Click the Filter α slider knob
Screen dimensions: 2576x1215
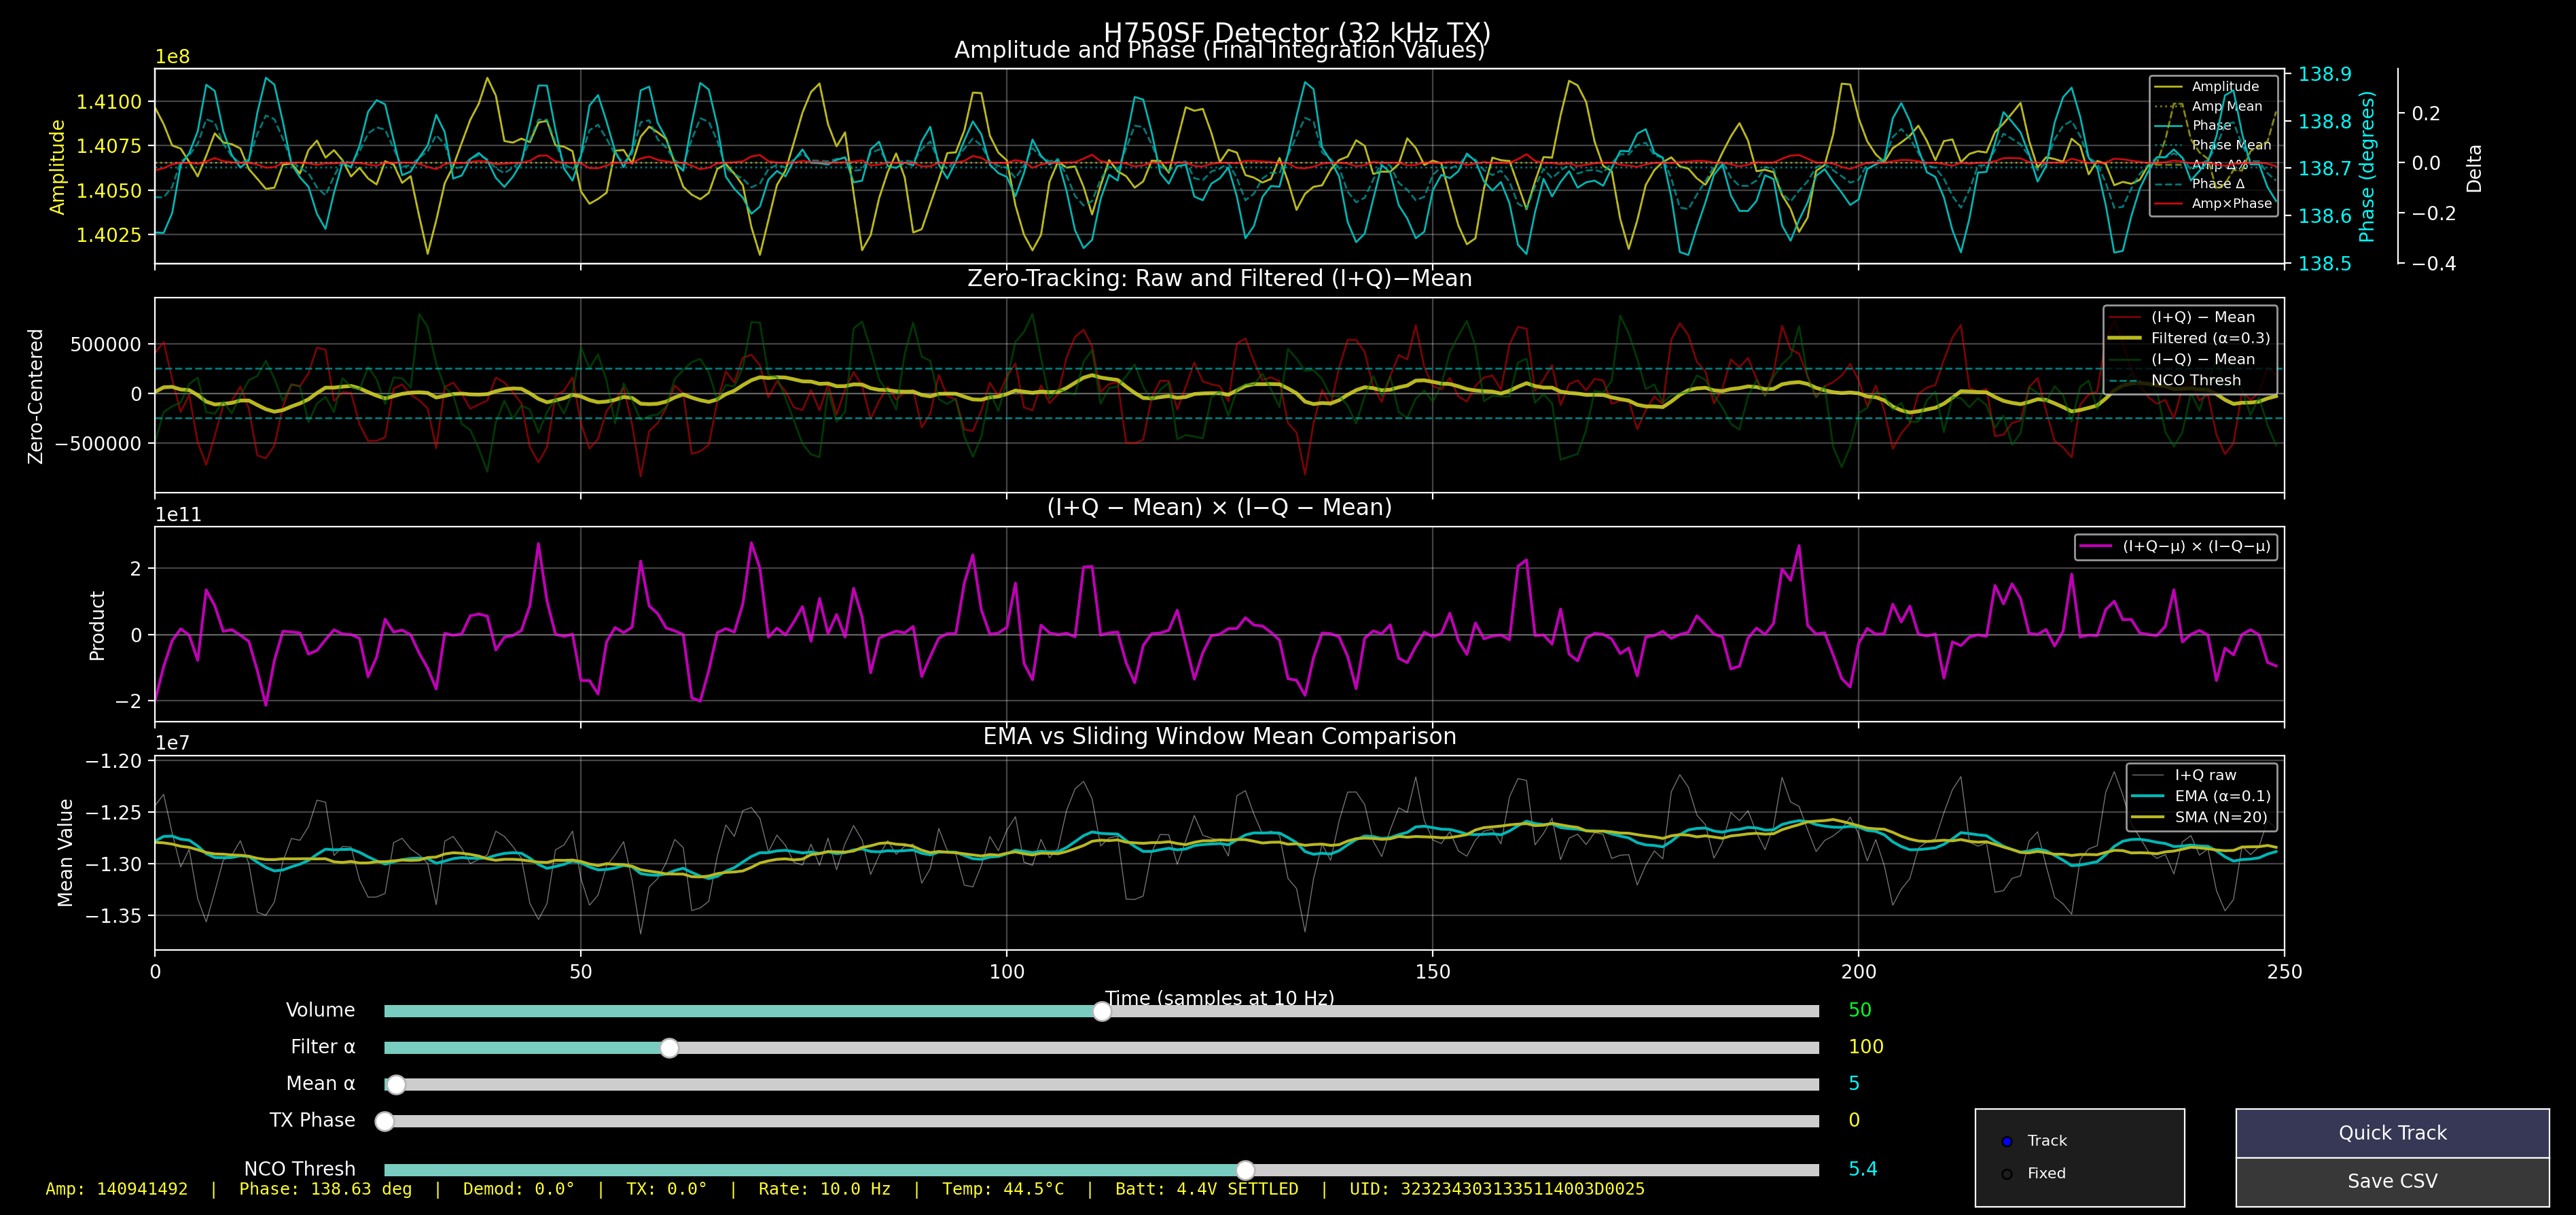tap(669, 1048)
